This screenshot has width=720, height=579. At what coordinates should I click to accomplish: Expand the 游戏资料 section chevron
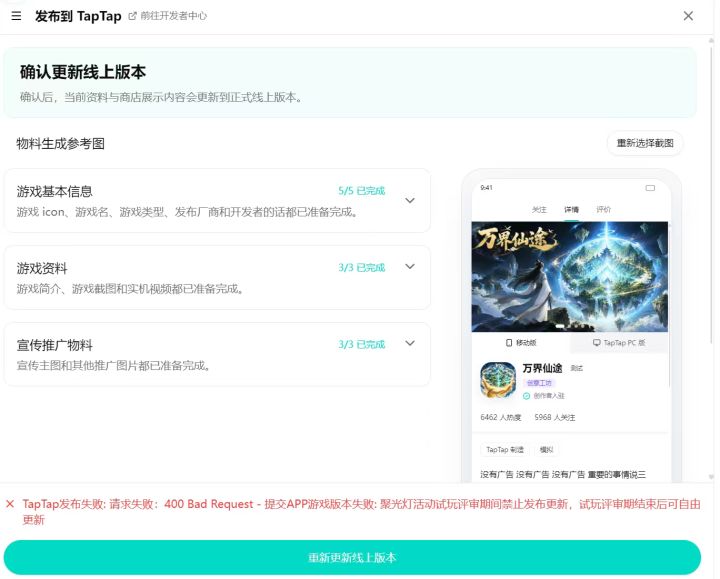click(x=410, y=266)
